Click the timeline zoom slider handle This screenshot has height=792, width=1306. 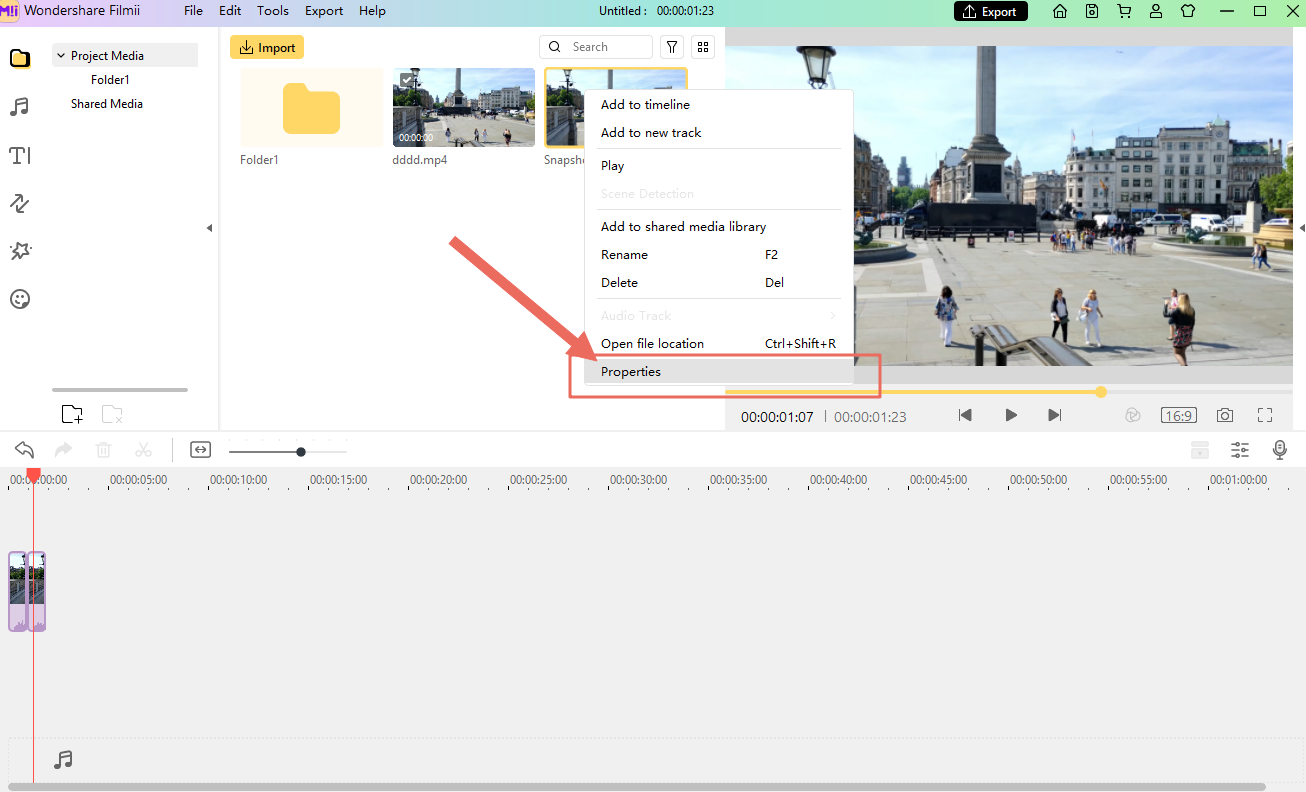click(x=301, y=452)
